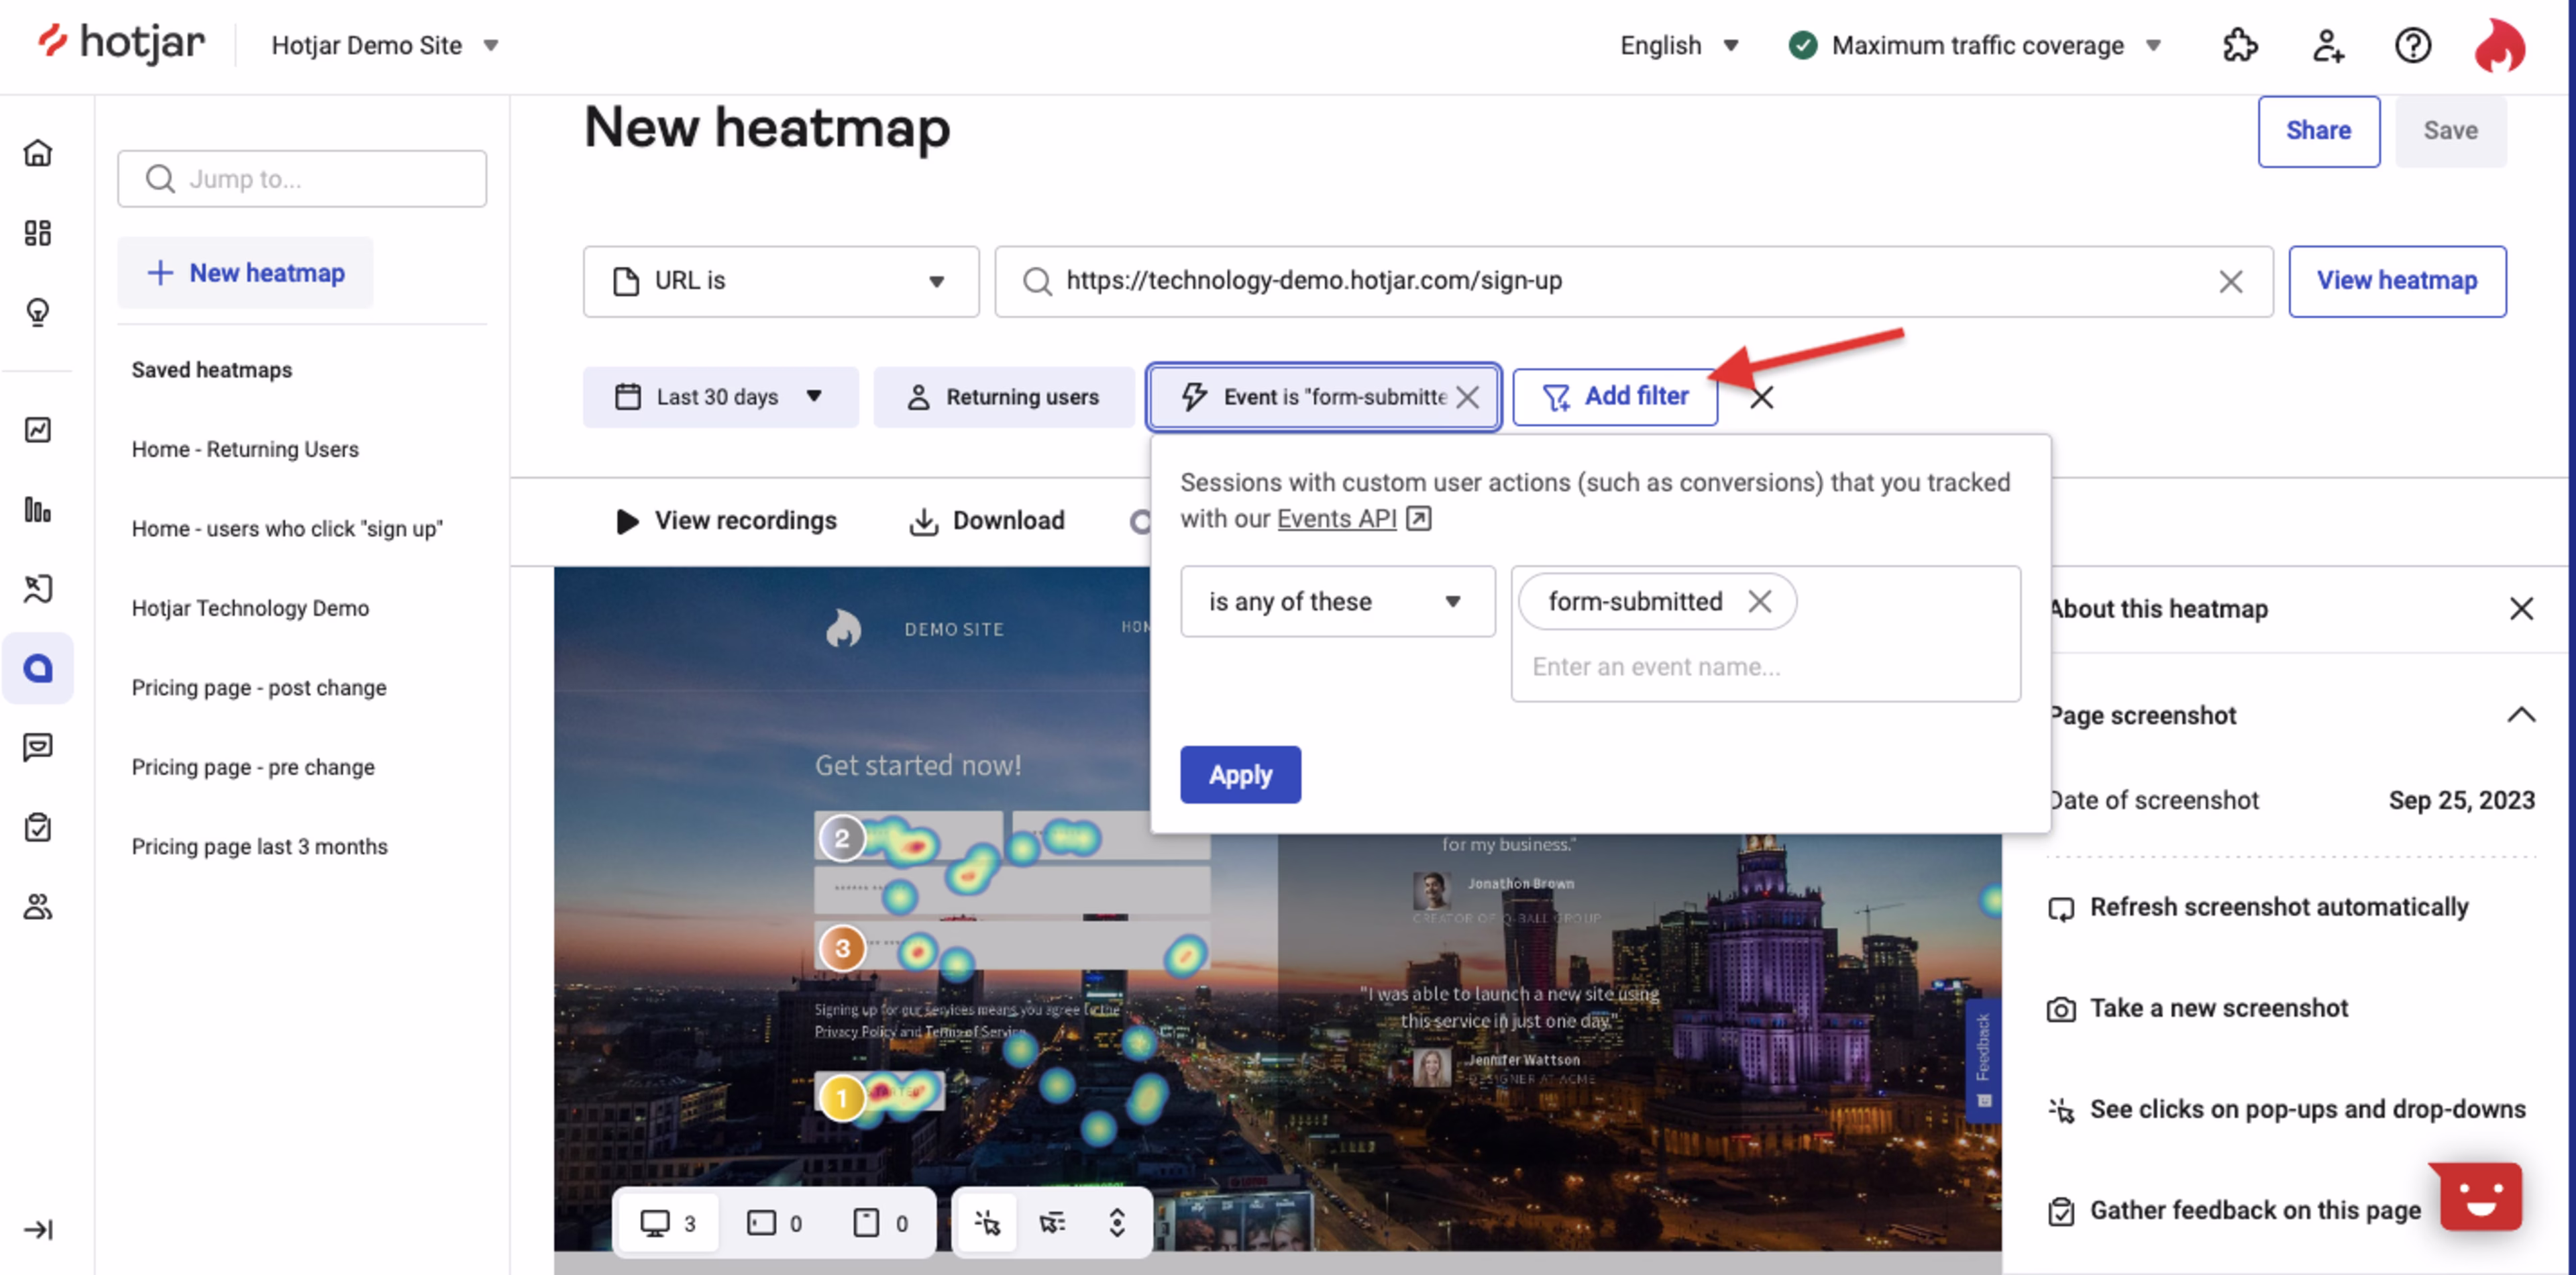Screen dimensions: 2576x1275
Task: Open the Hotjar Demo Site site switcher
Action: click(384, 45)
